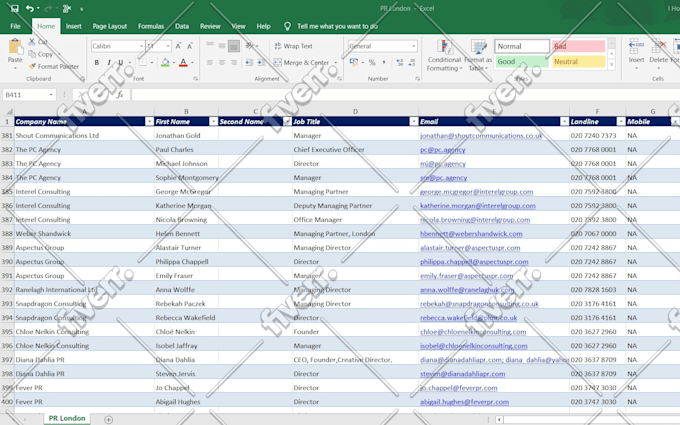Open the Job Title filter dropdown

coord(414,121)
